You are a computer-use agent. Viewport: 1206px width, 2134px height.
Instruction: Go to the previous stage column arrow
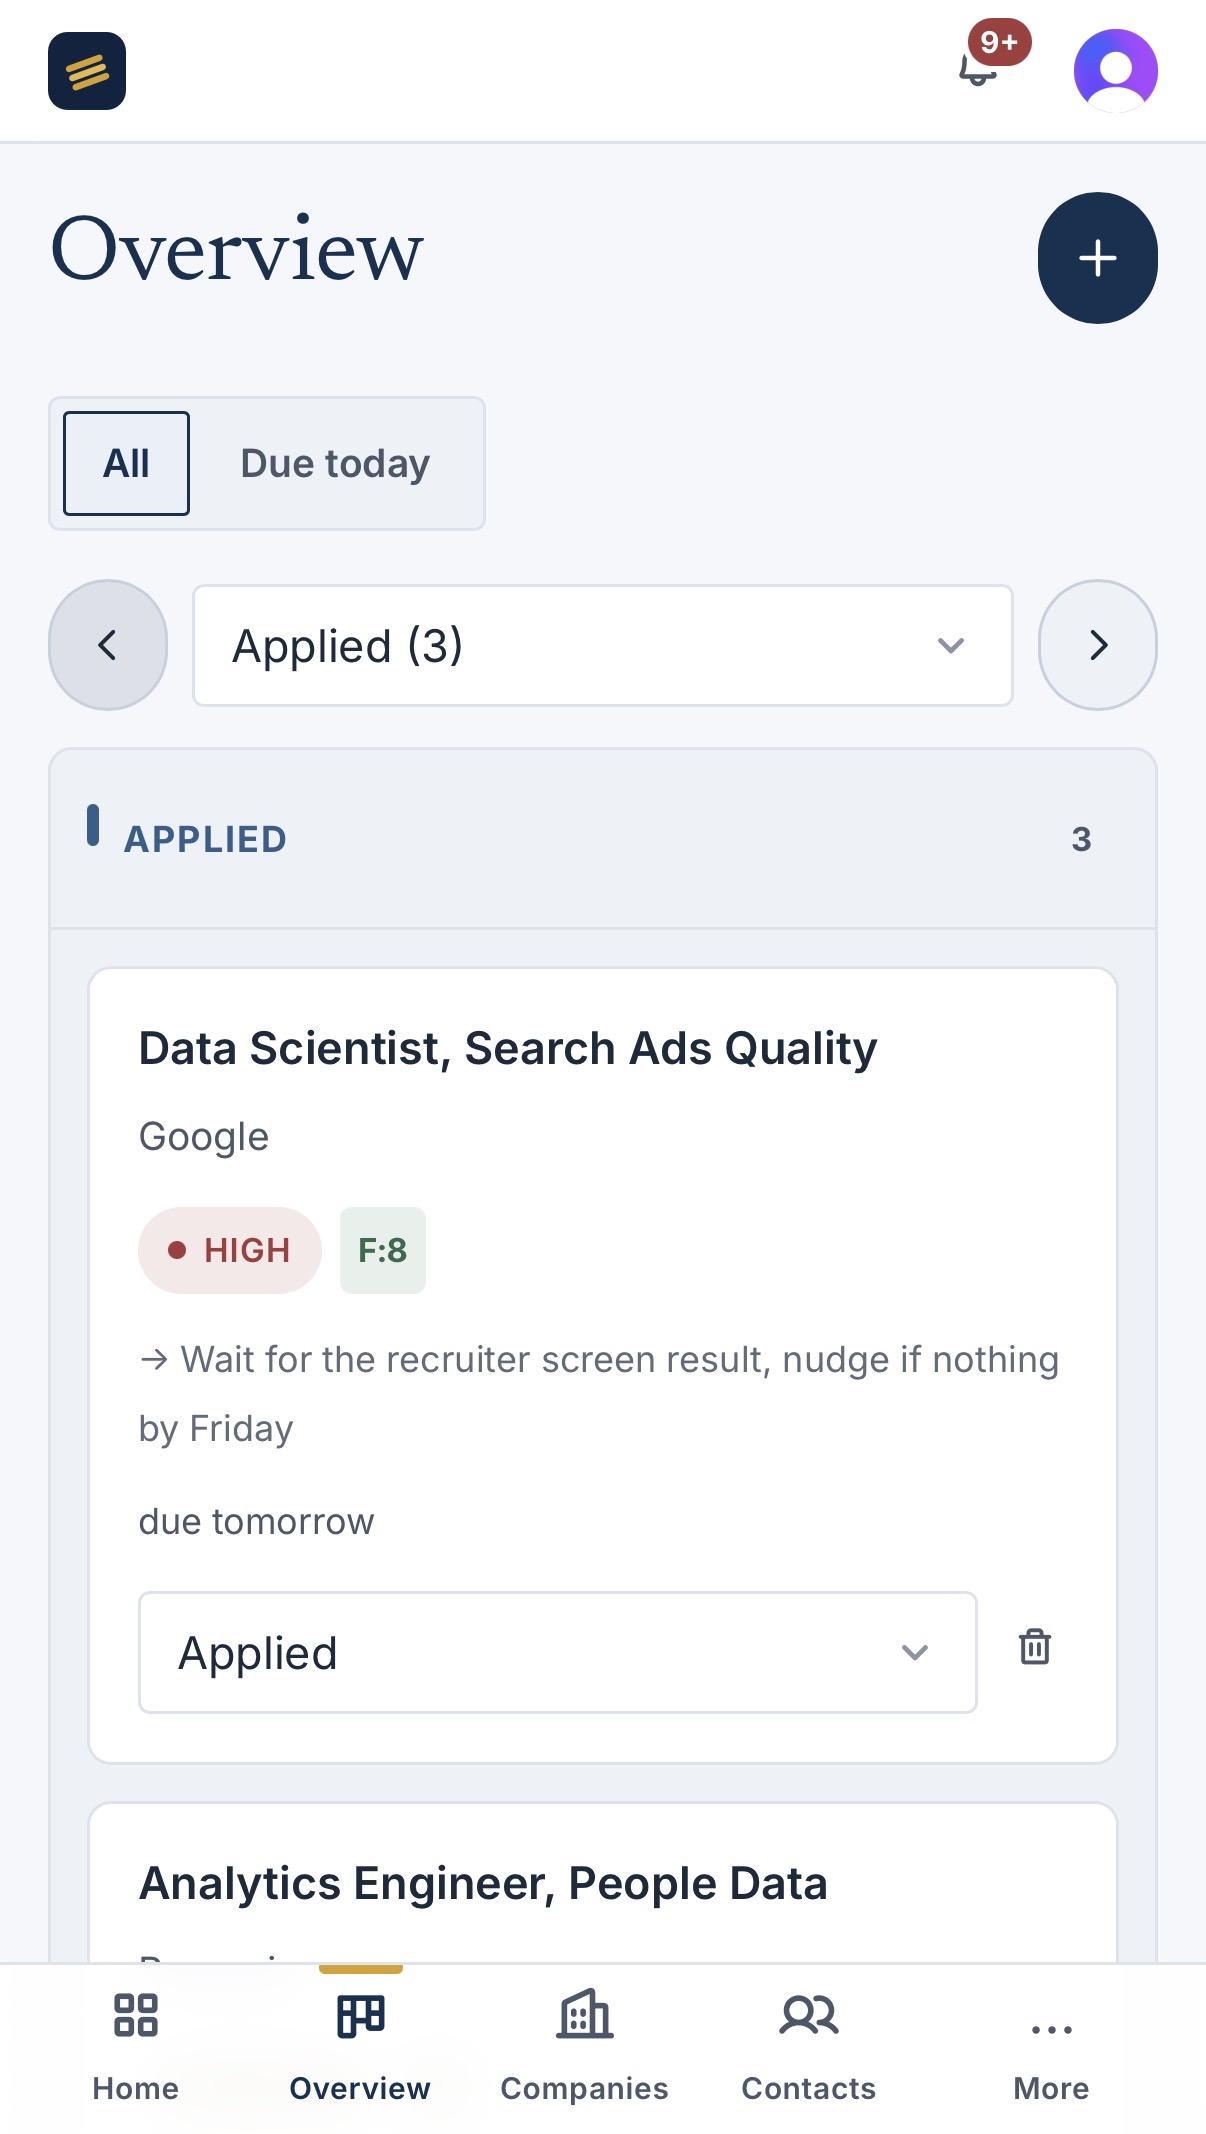click(108, 645)
